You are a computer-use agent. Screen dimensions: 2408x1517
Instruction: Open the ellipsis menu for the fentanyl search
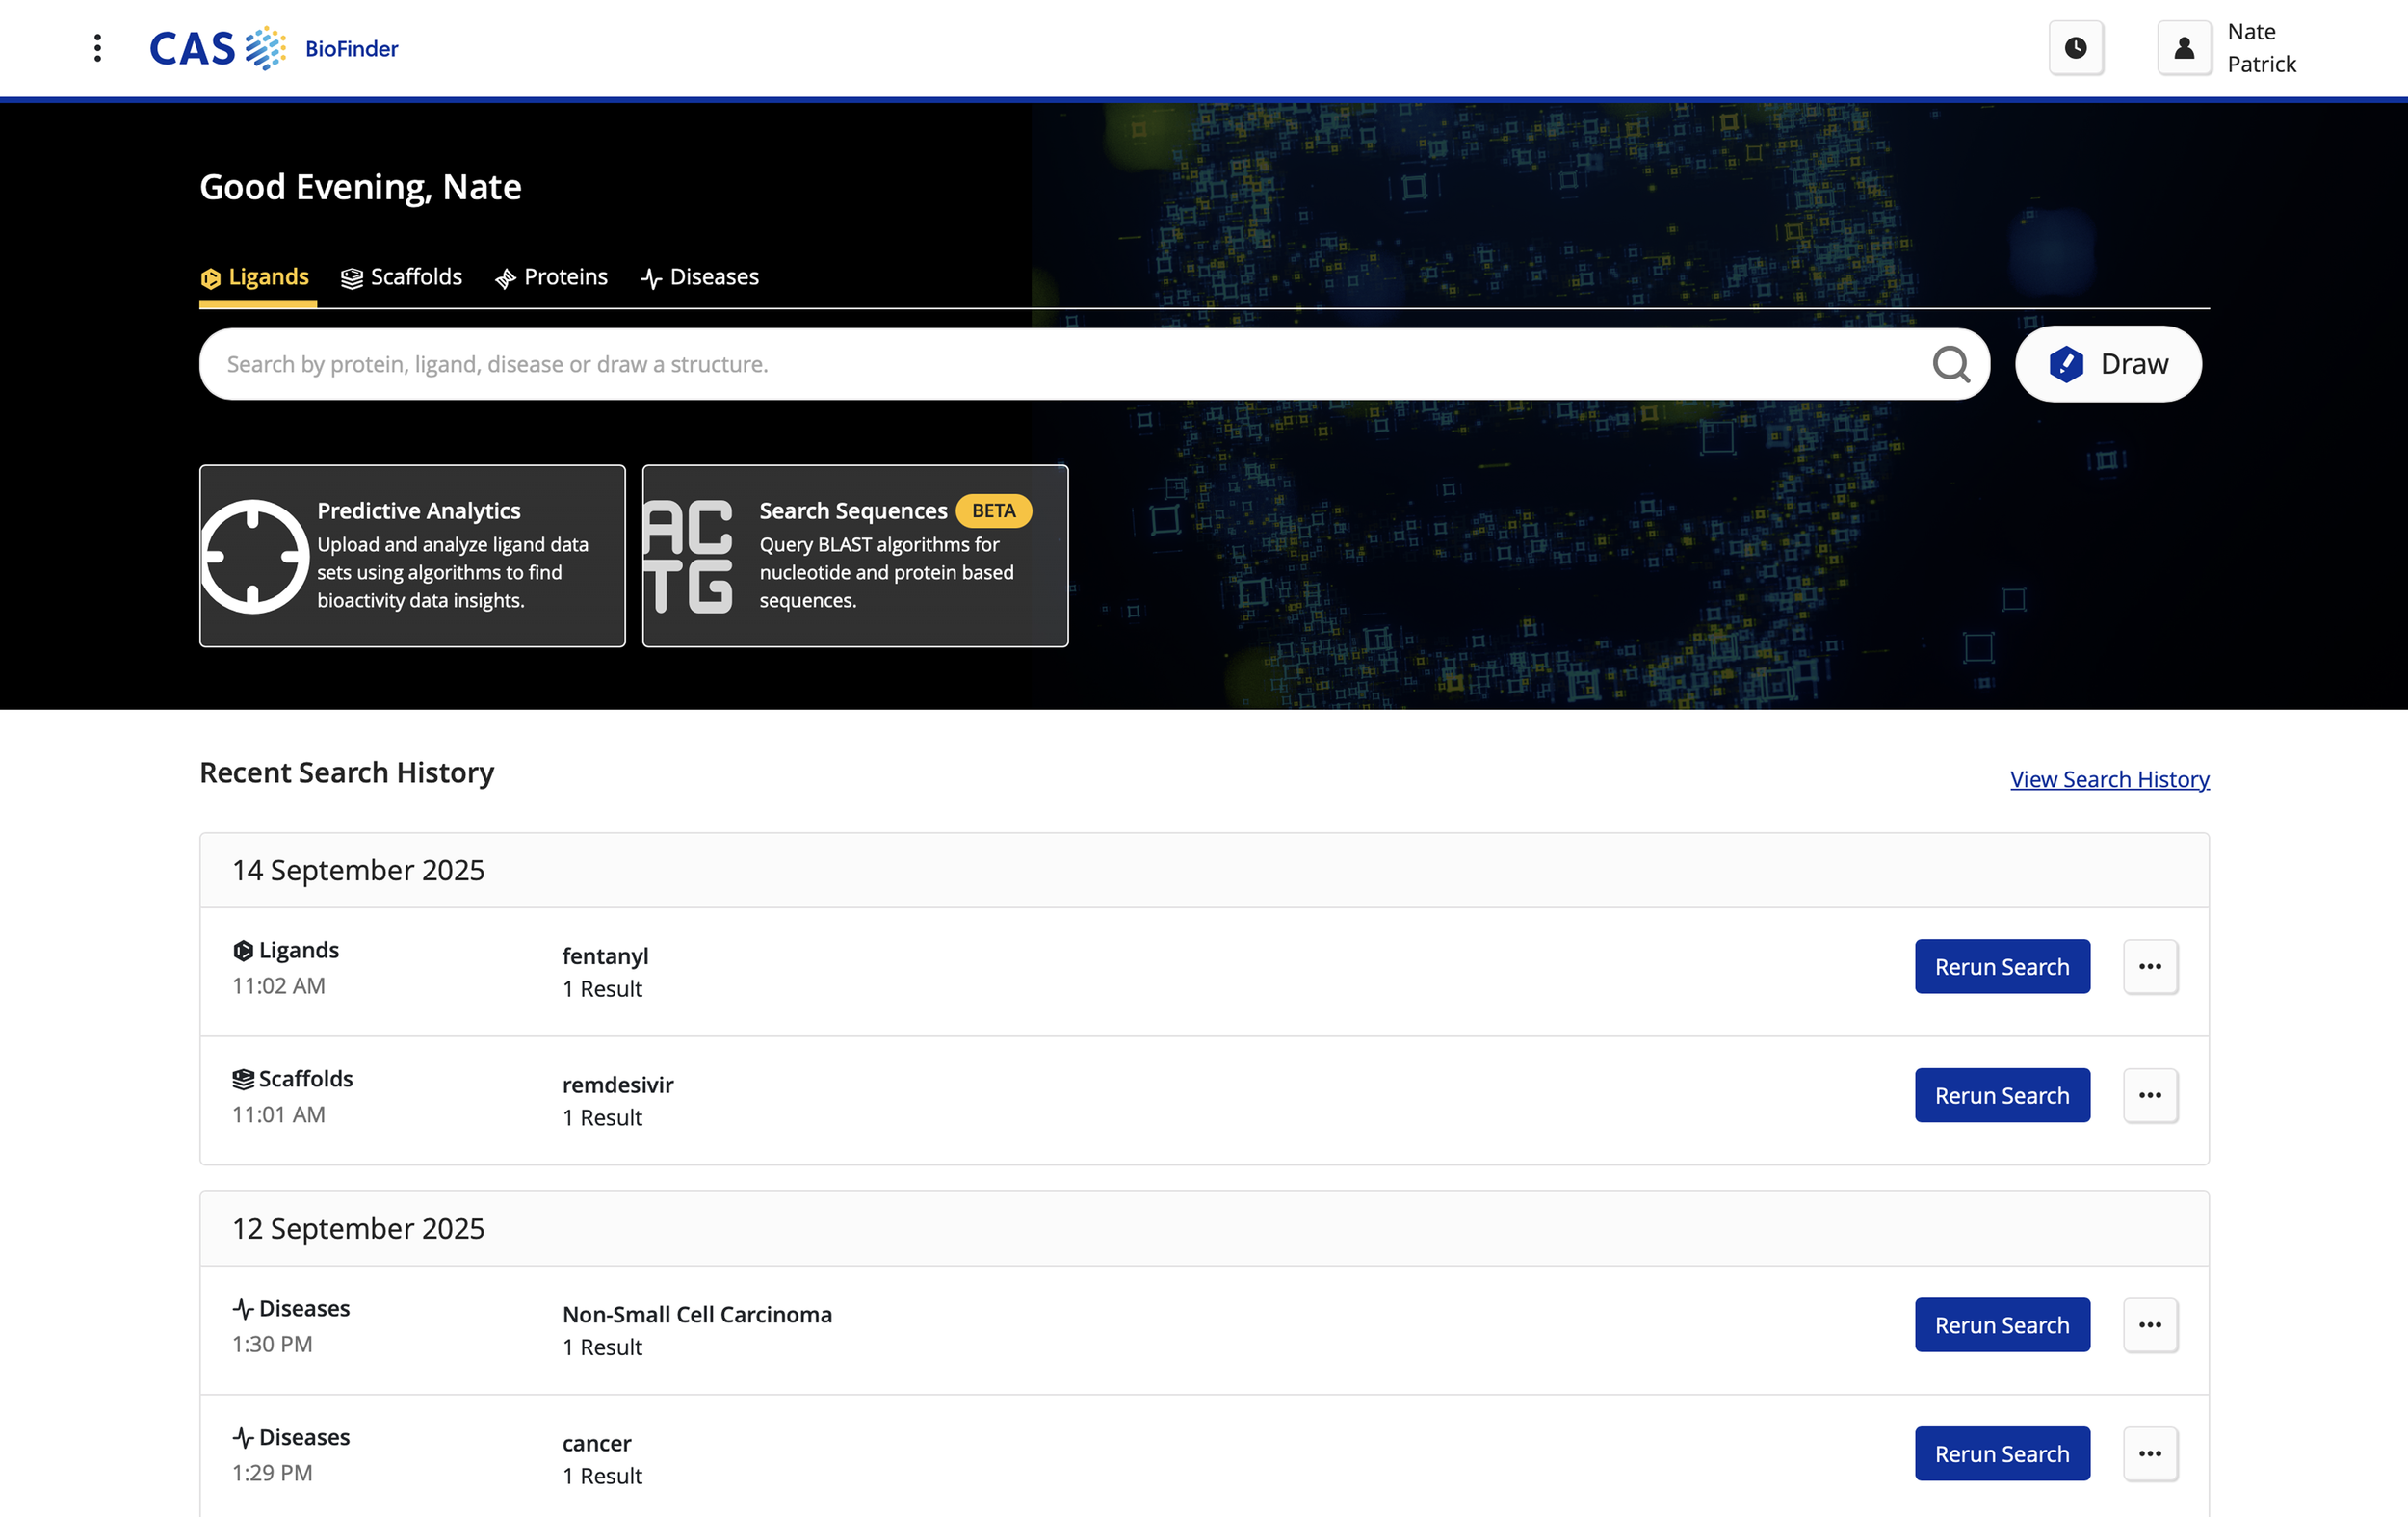2150,966
